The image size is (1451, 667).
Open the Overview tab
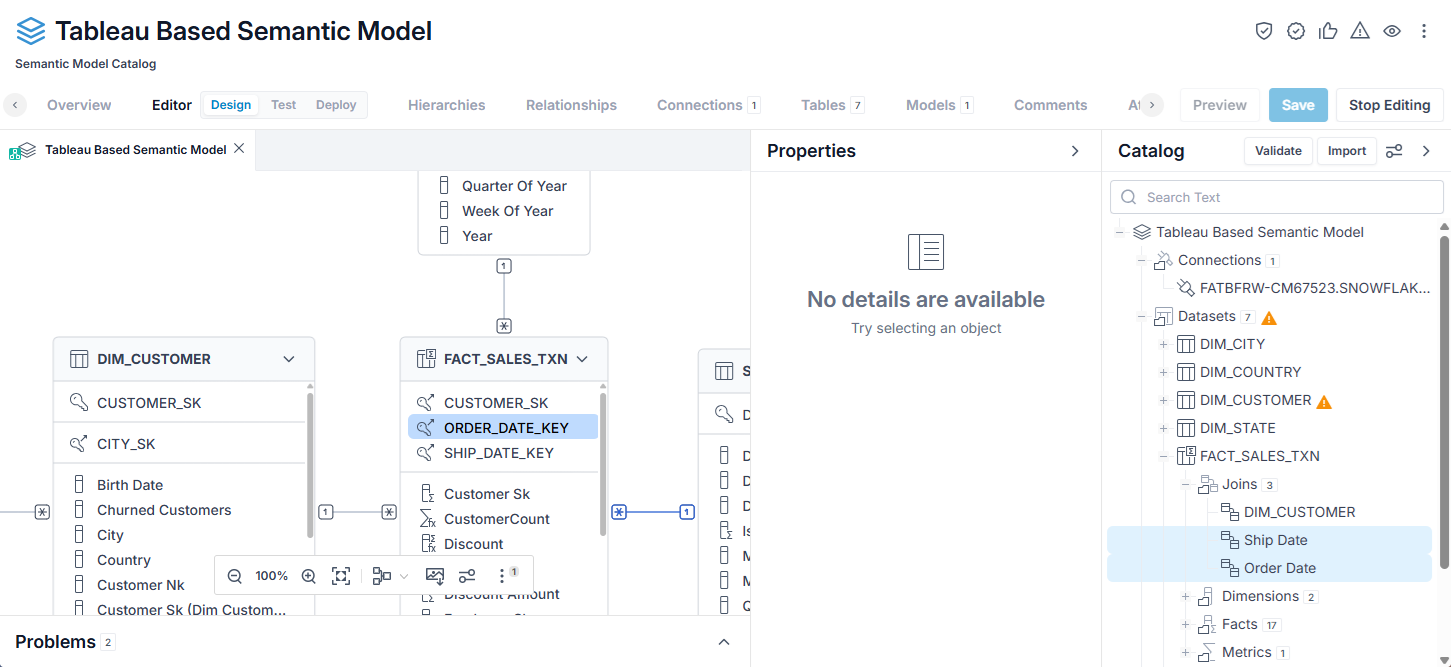pyautogui.click(x=79, y=105)
